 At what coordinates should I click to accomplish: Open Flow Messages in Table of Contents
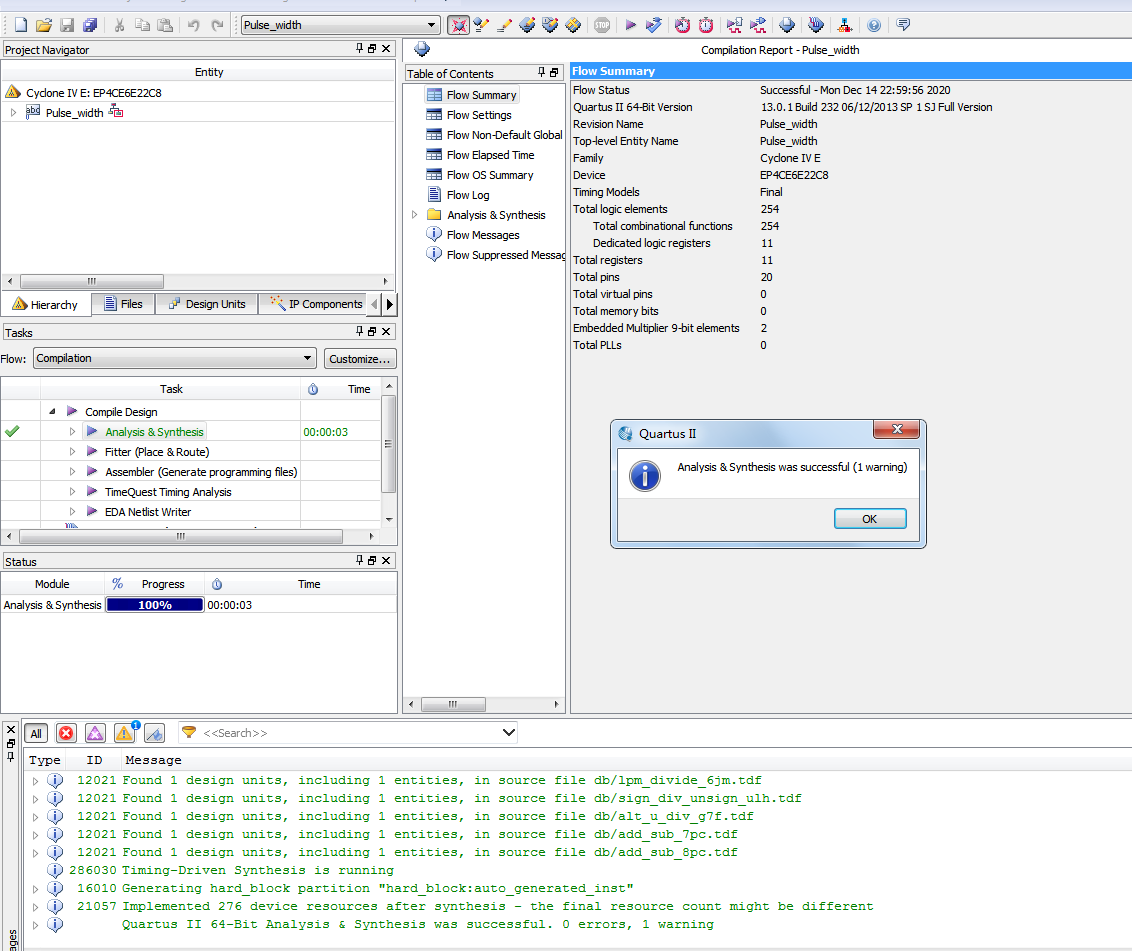tap(483, 235)
